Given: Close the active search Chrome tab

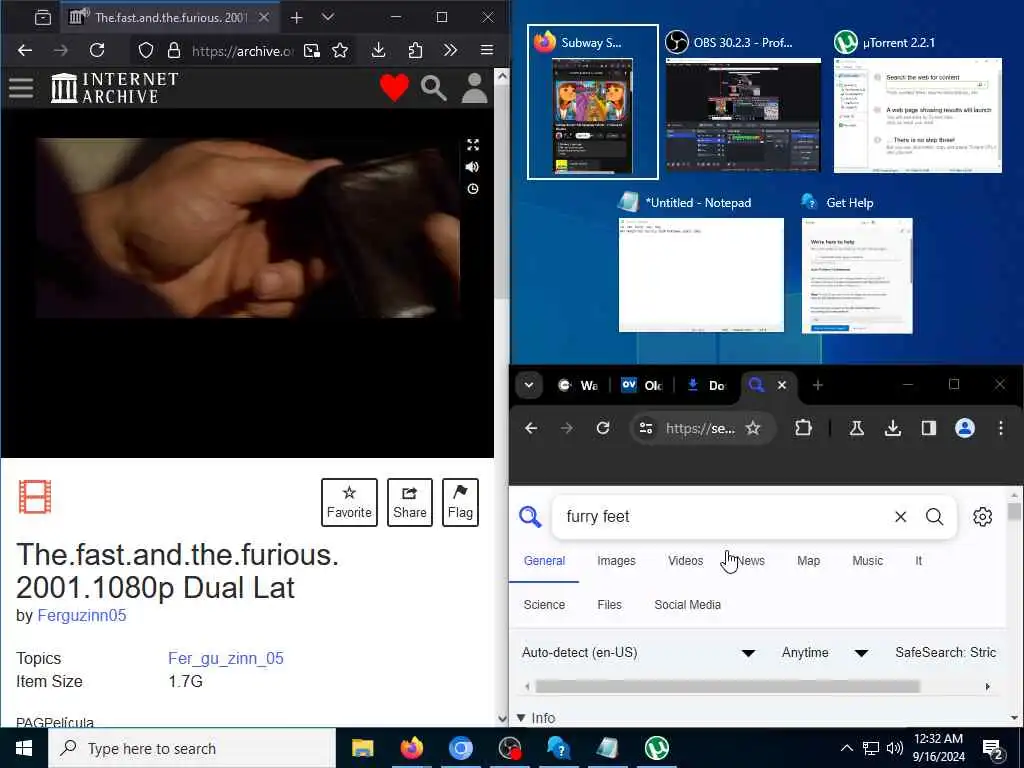Looking at the screenshot, I should coord(782,385).
